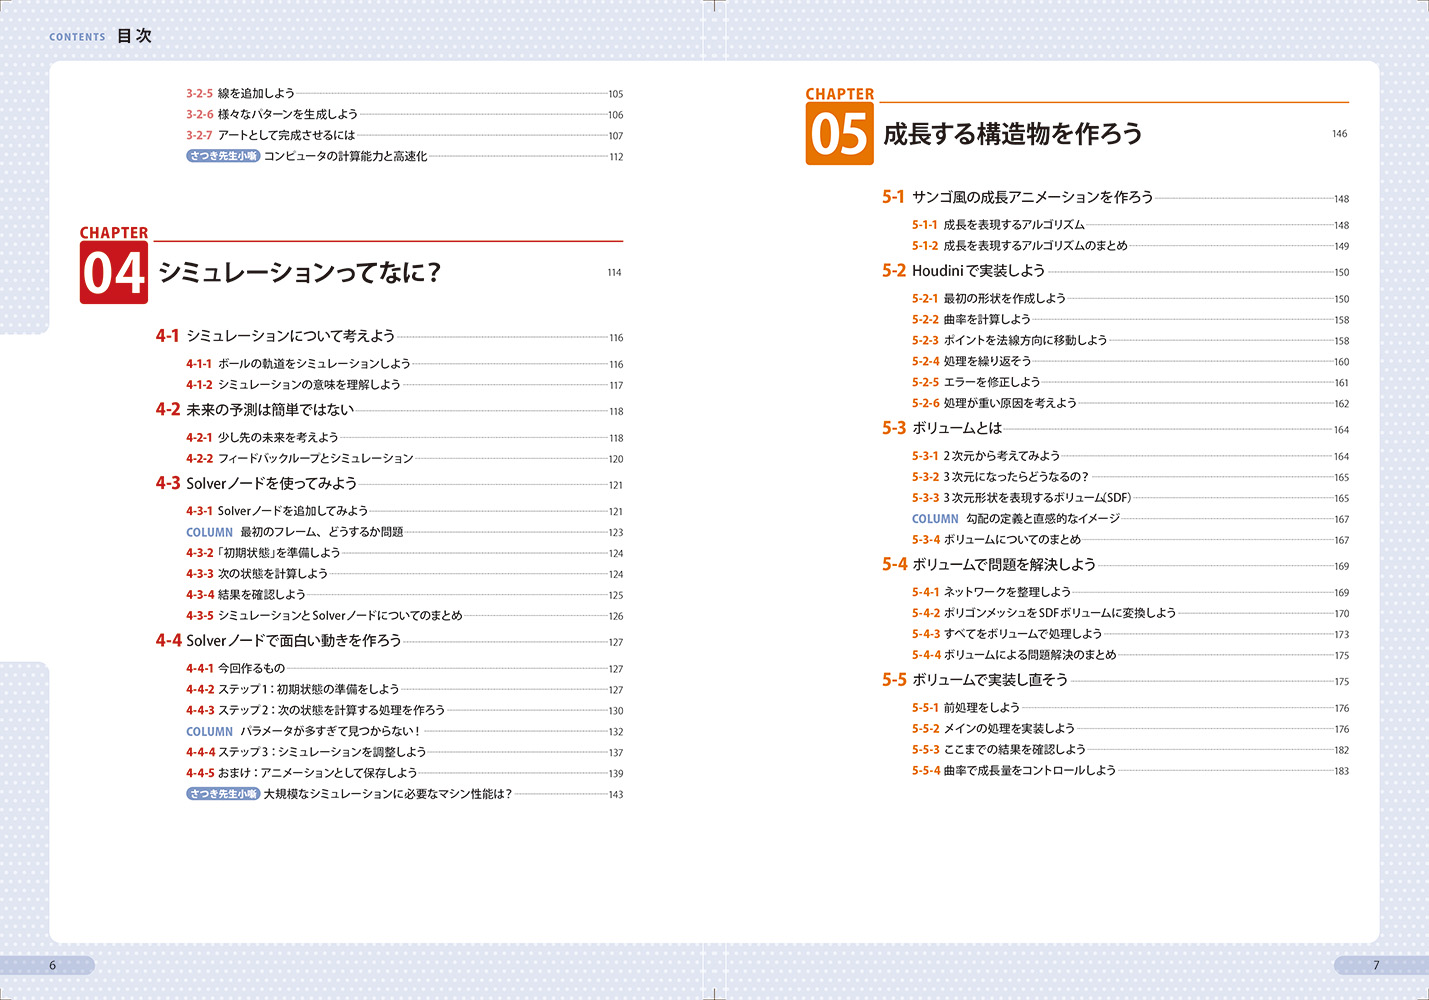1429x1000 pixels.
Task: Click the orange Chapter 05 number badge
Action: 839,135
